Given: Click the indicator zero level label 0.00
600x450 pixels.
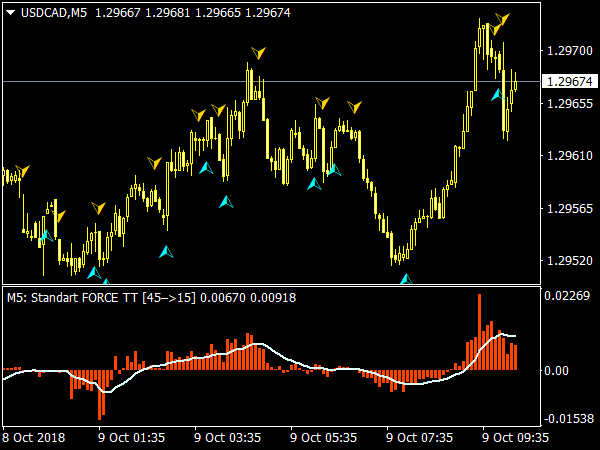Looking at the screenshot, I should pyautogui.click(x=556, y=370).
